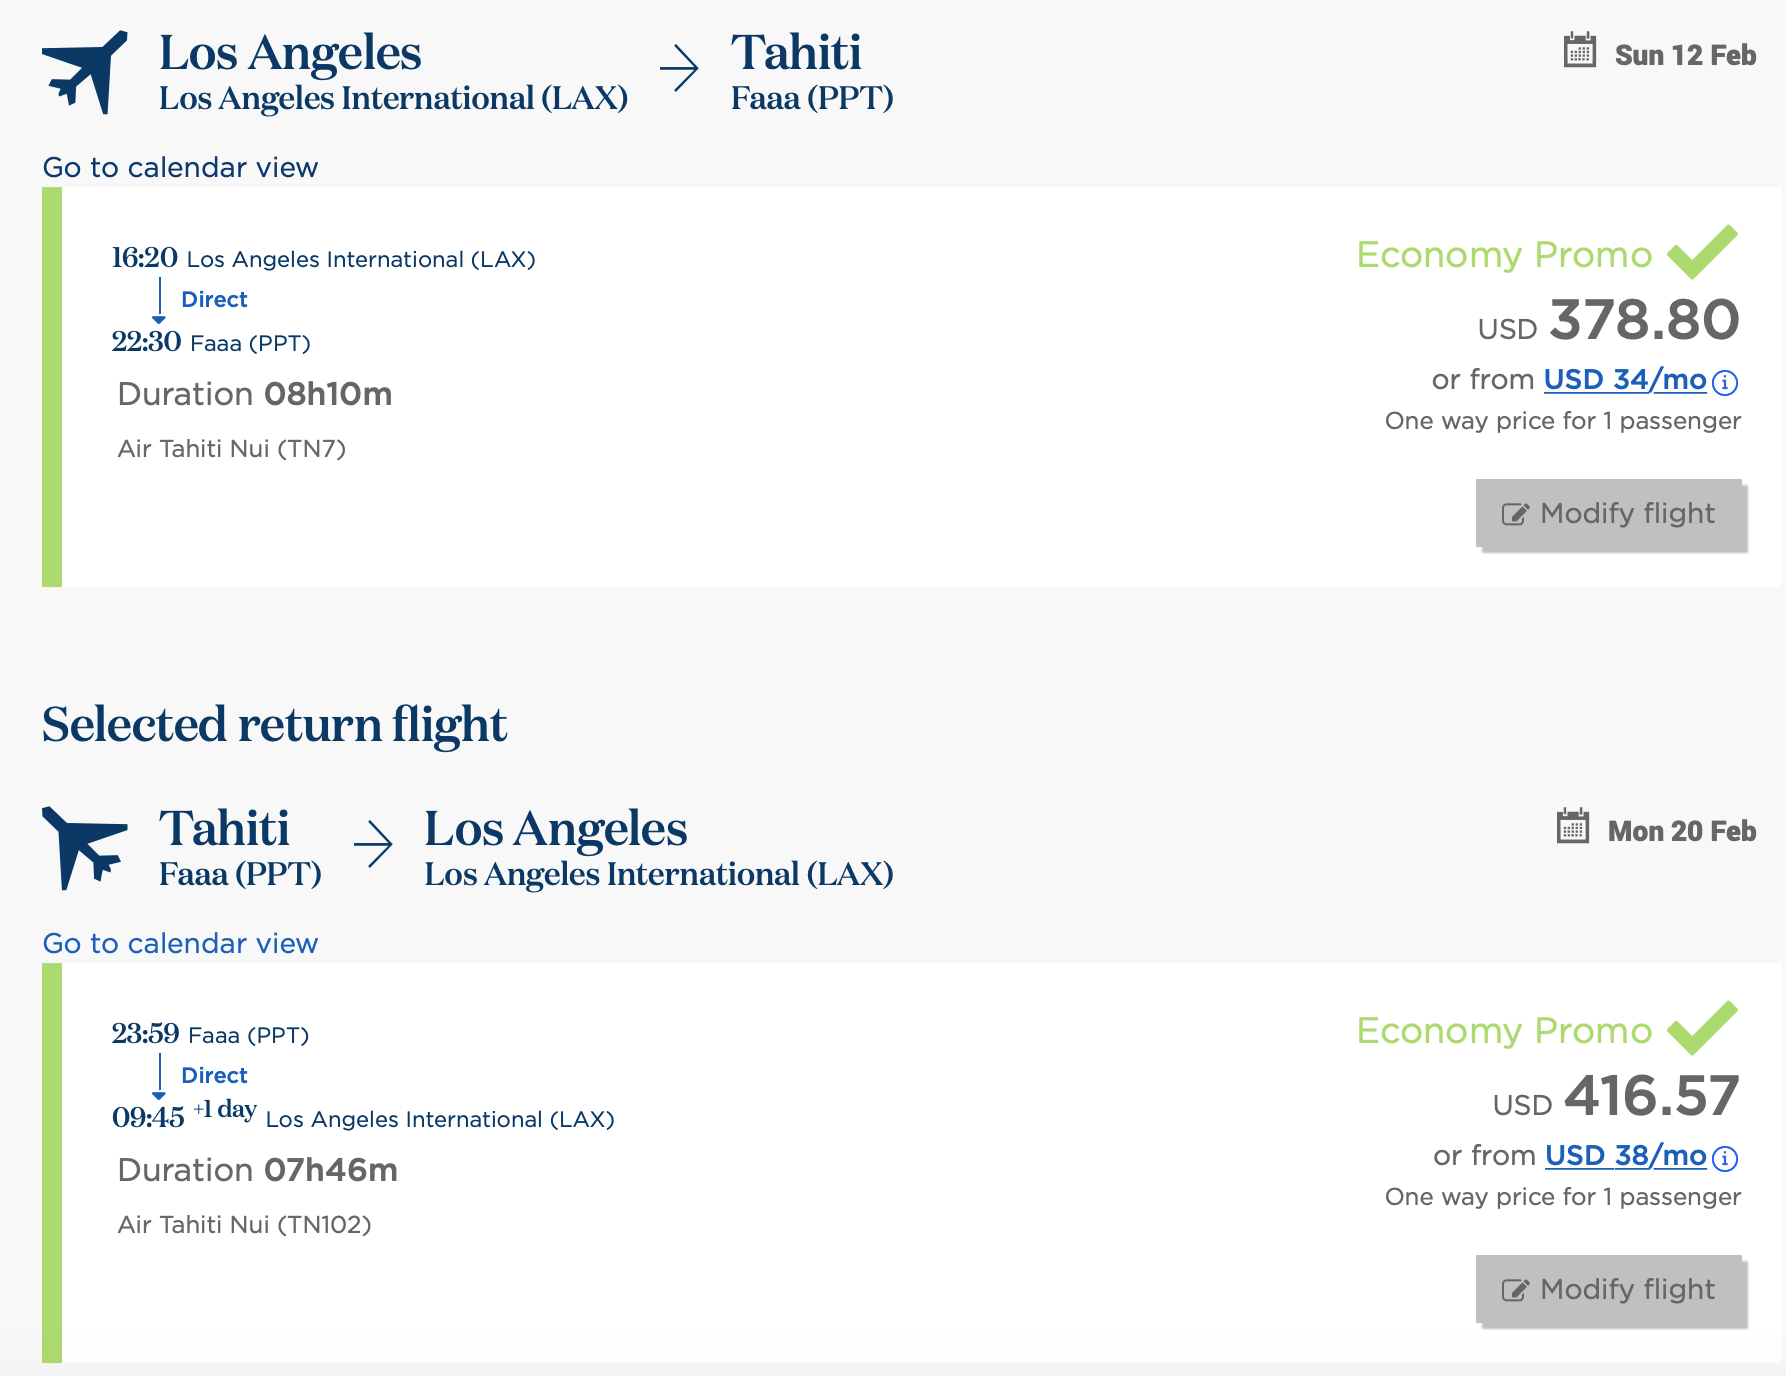Click the arrow between Los Angeles and Tahiti (outbound)
This screenshot has height=1376, width=1786.
pos(679,69)
